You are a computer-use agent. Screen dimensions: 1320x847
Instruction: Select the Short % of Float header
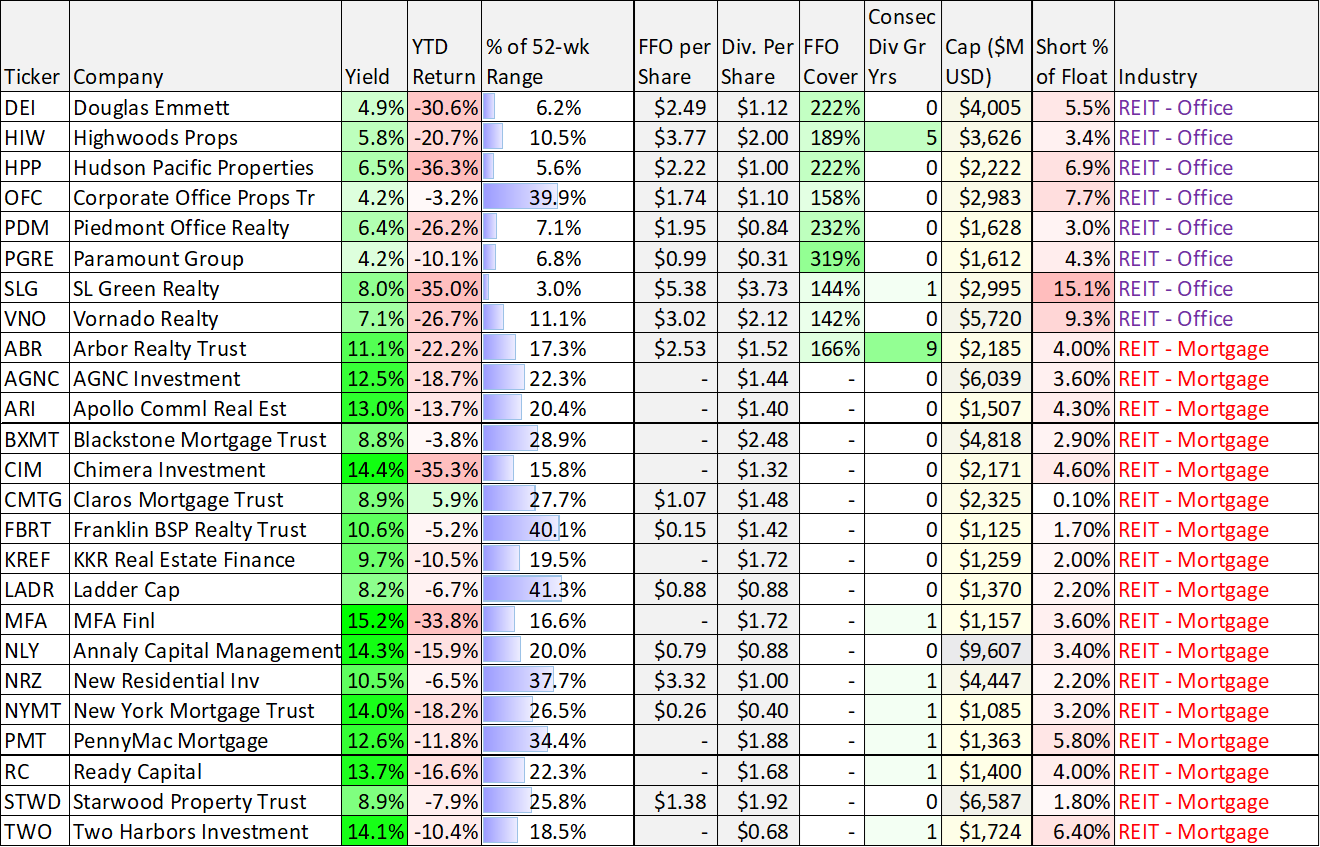(1073, 47)
